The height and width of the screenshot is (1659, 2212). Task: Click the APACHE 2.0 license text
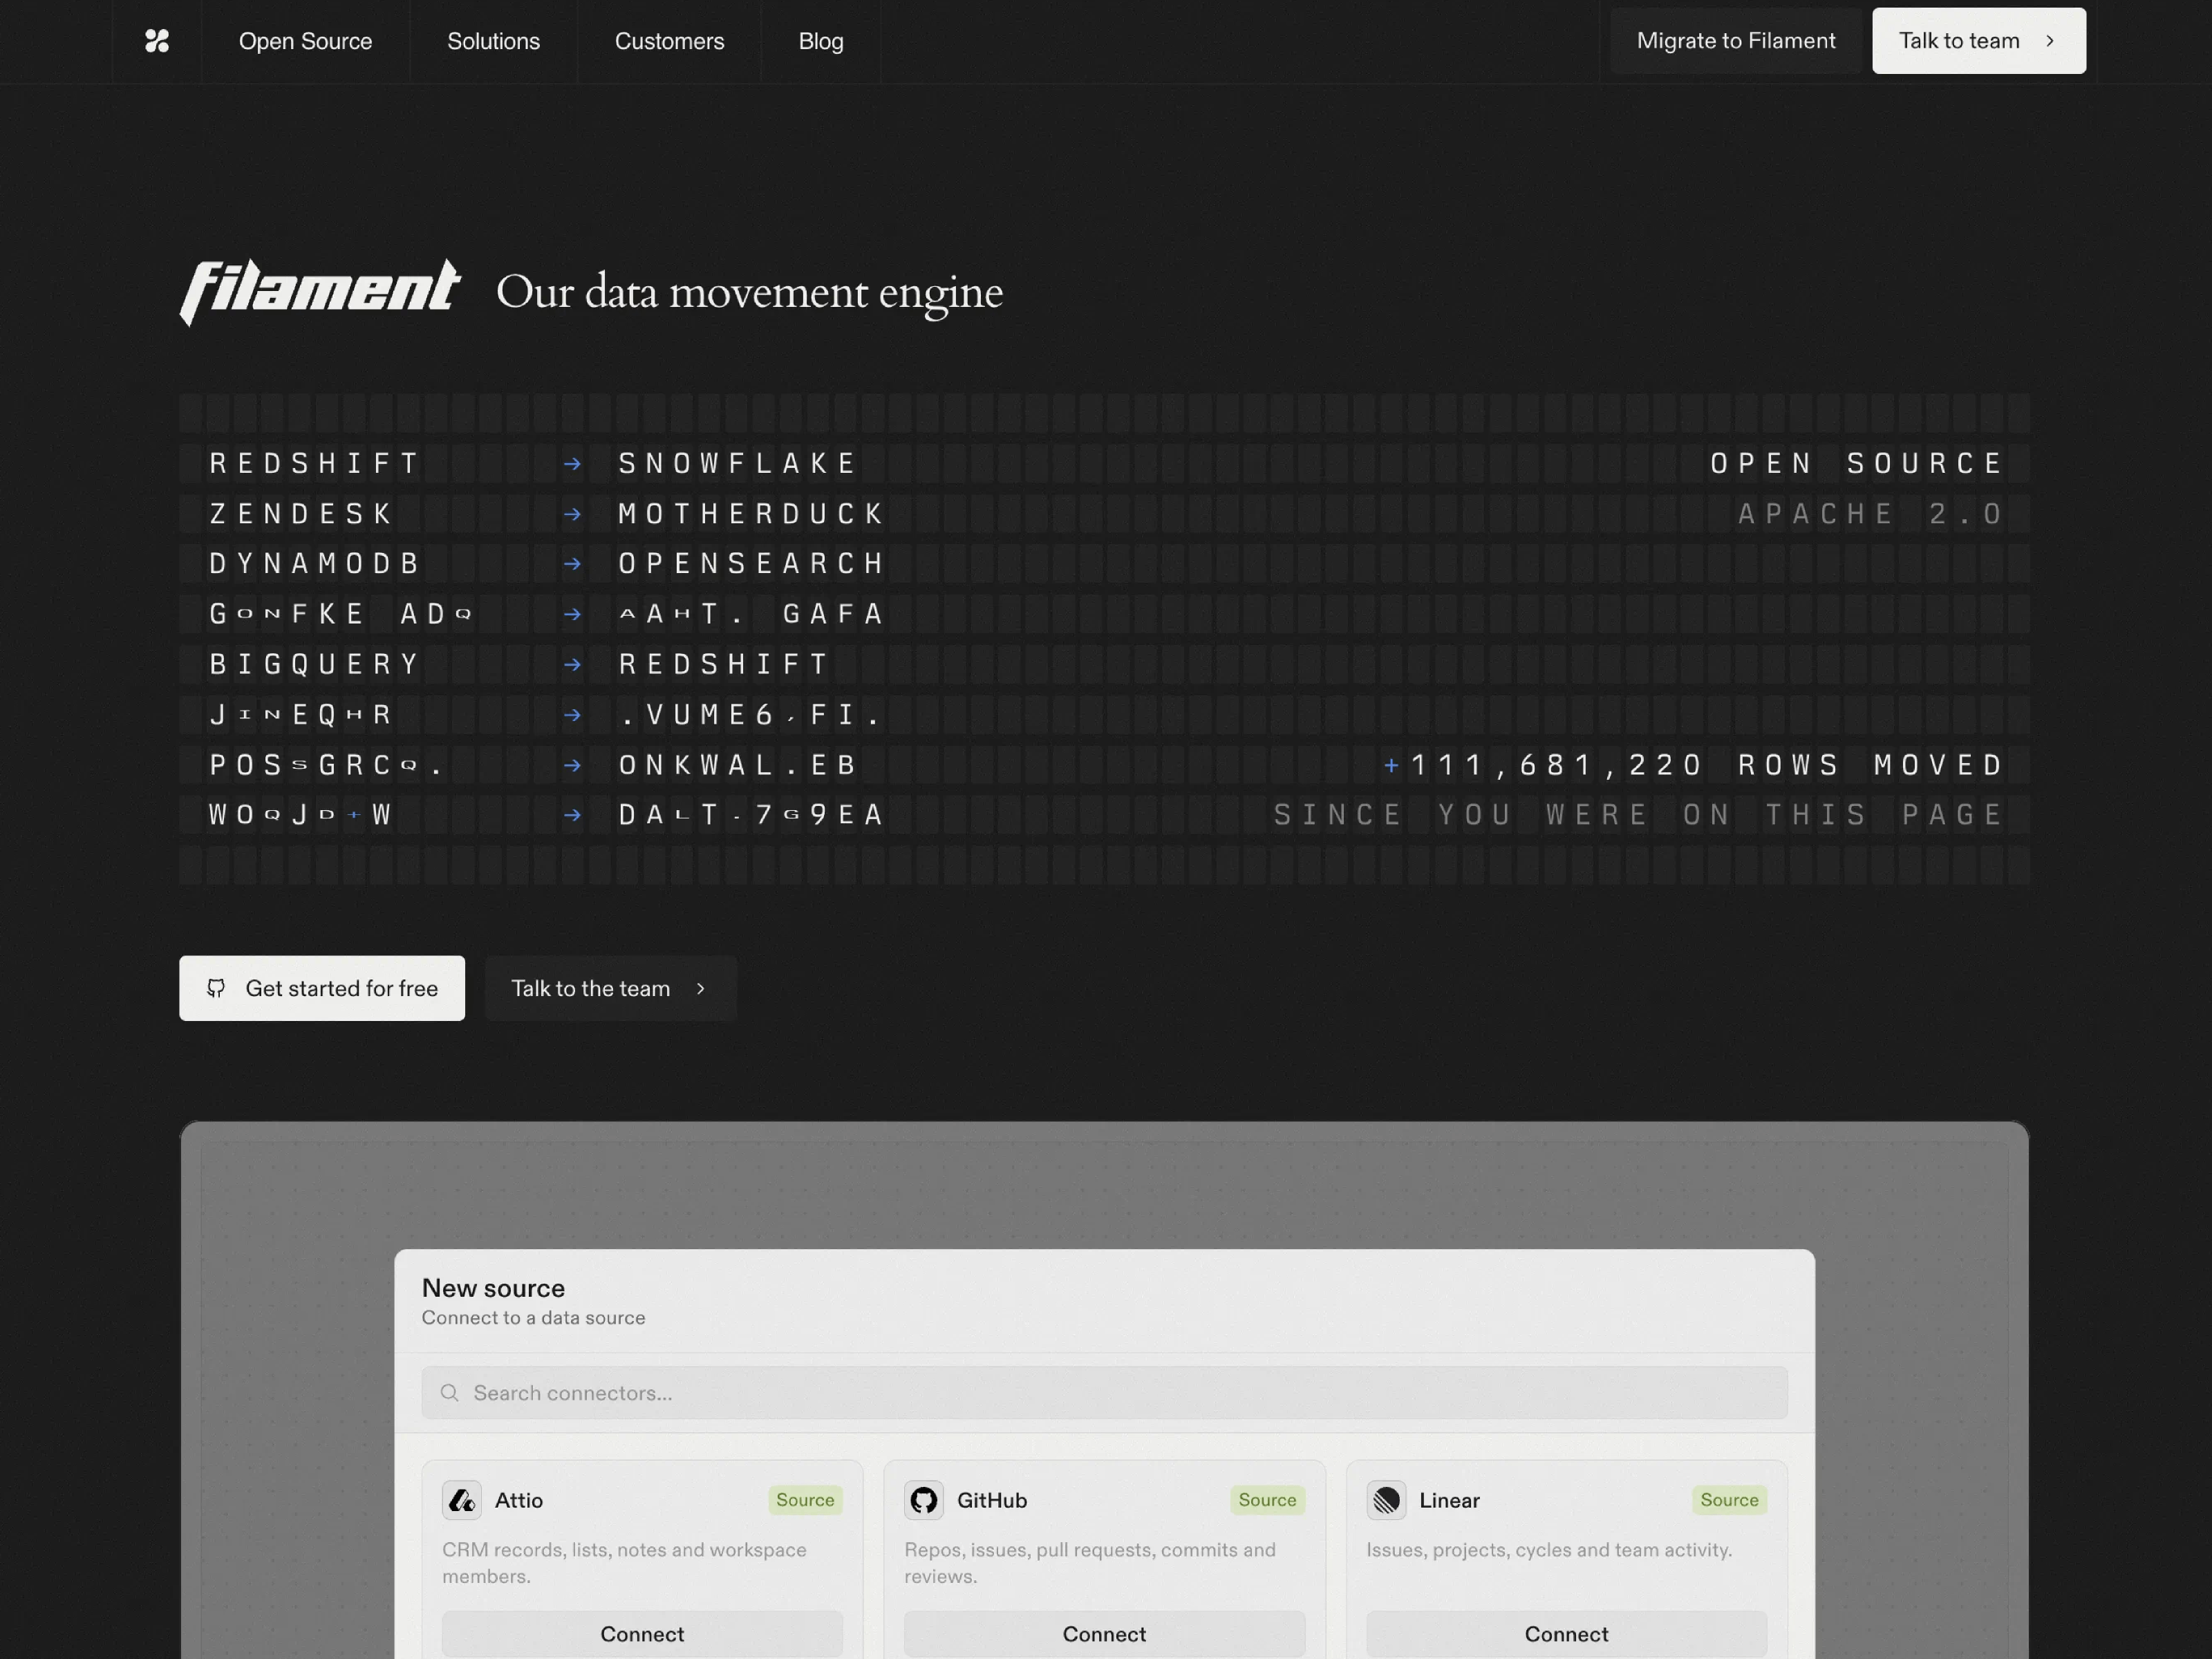coord(1870,514)
